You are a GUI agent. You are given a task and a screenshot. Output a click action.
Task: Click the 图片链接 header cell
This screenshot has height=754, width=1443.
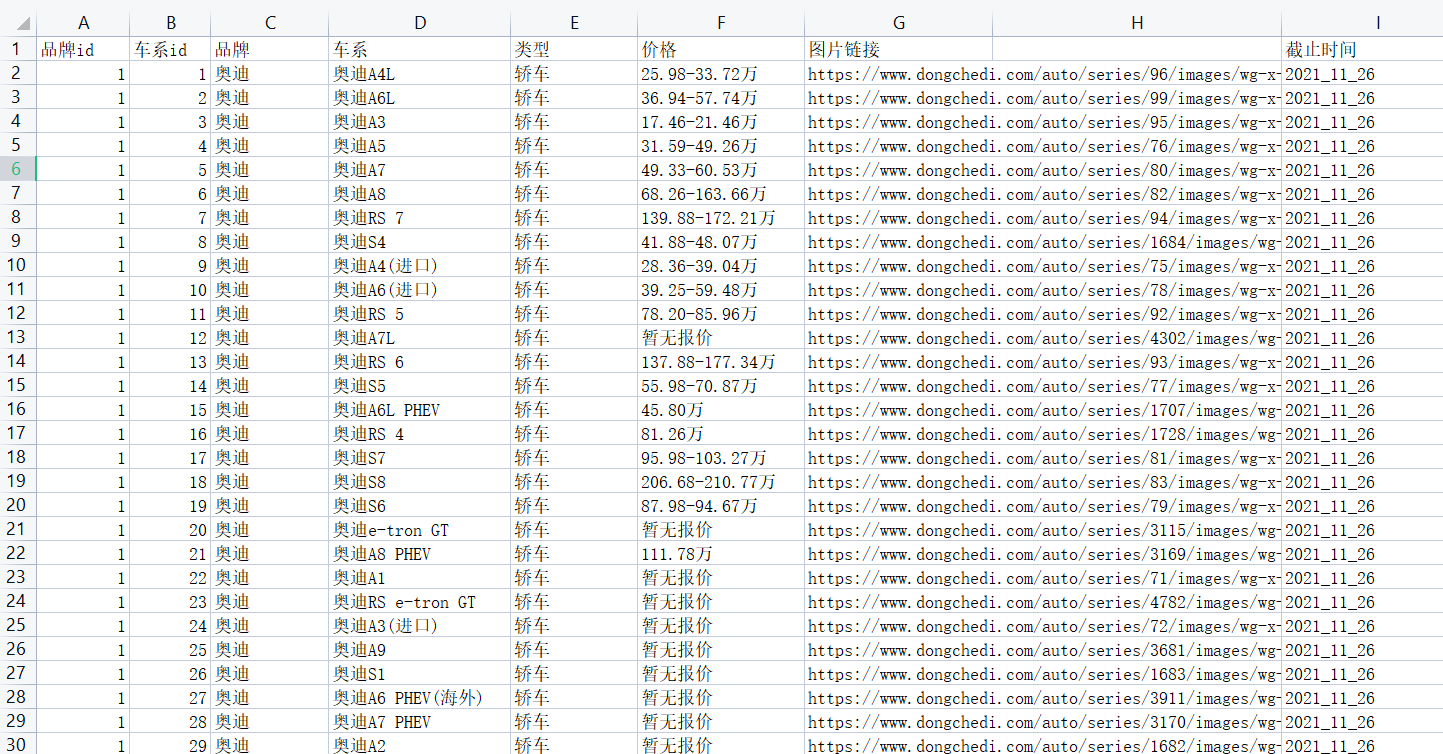click(898, 49)
